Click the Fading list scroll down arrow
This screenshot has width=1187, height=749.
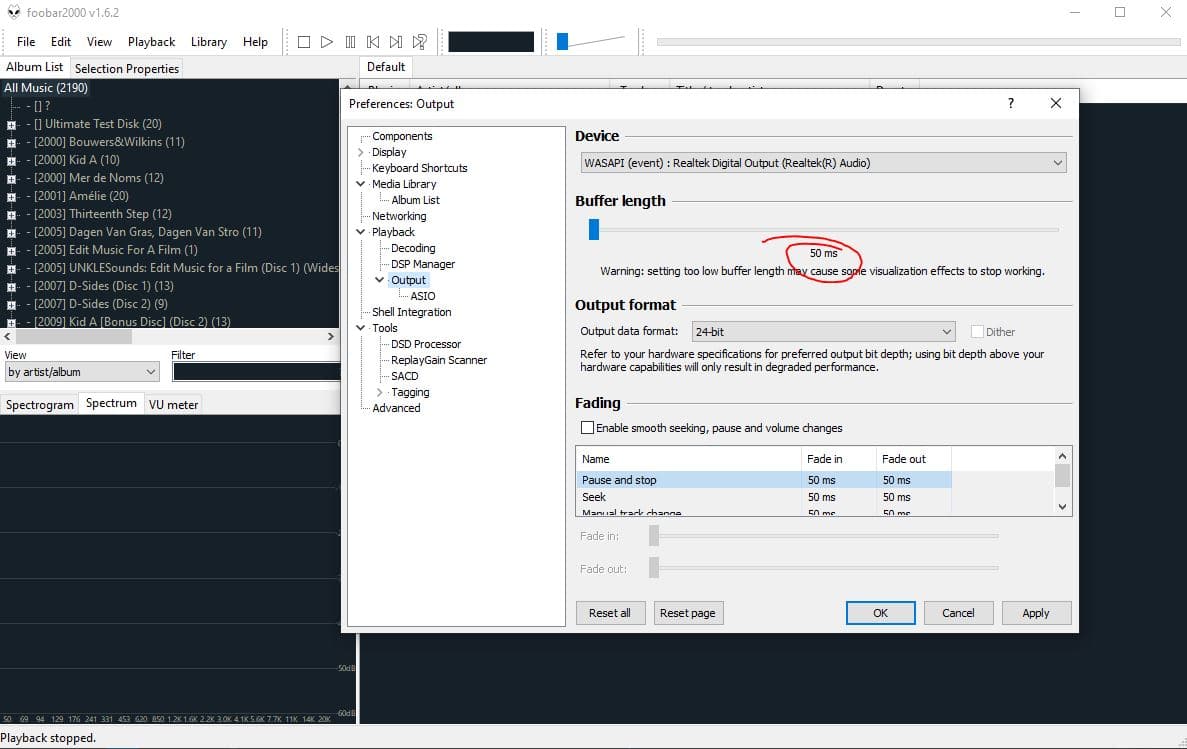coord(1062,507)
